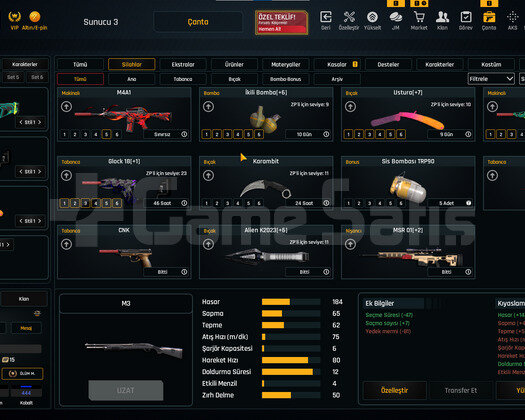
Task: Click upgrade arrow on the Karambit card
Action: coord(208,176)
